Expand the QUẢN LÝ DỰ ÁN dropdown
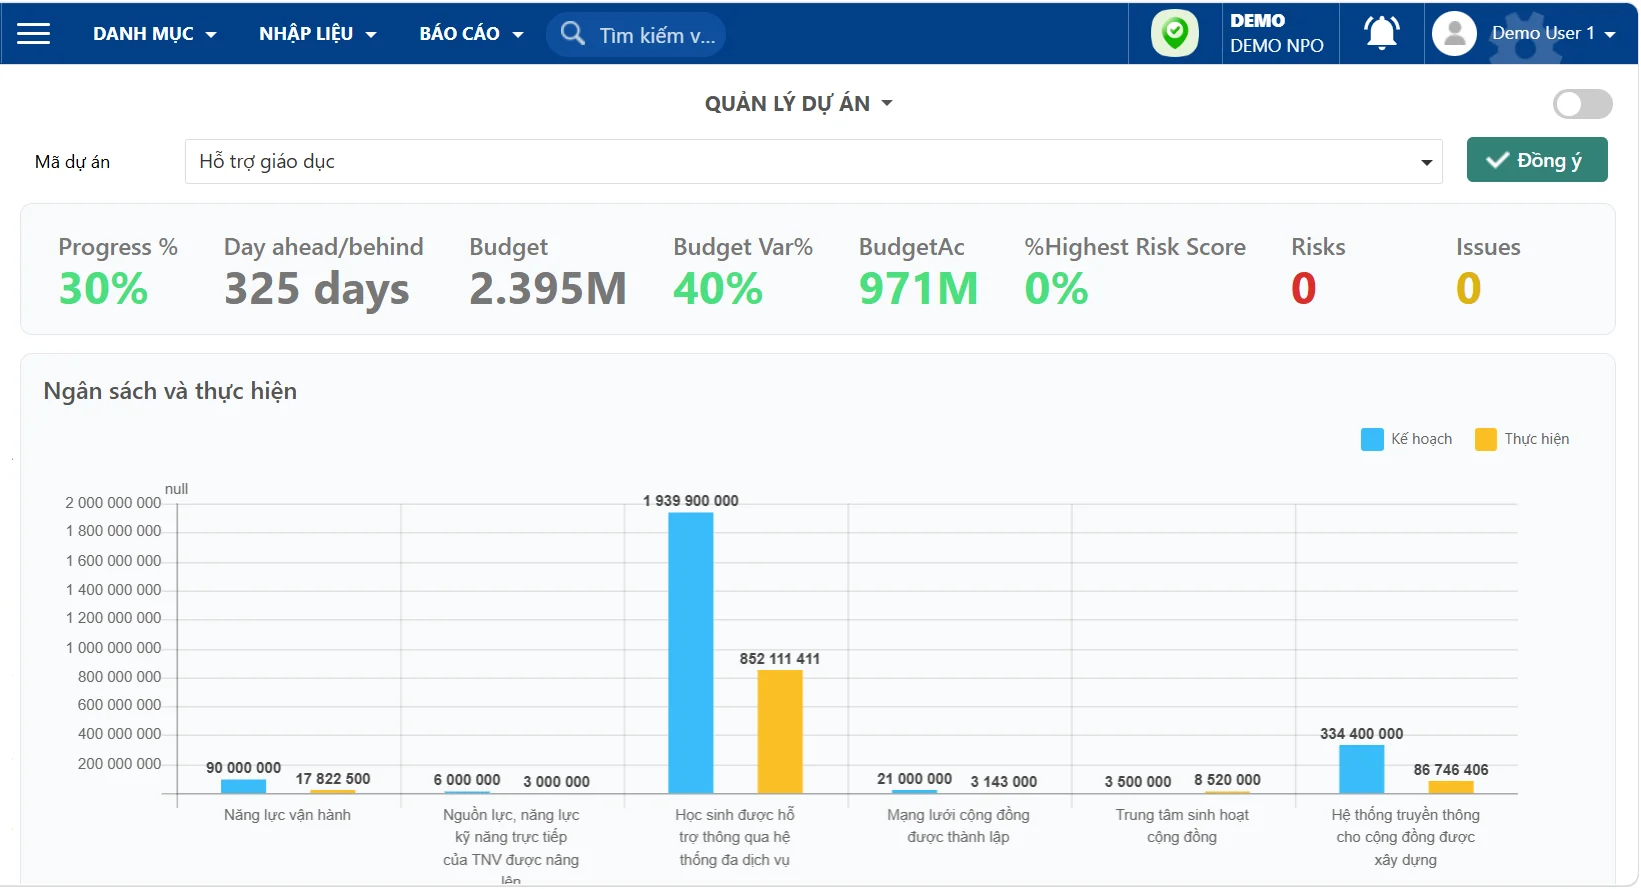Screen dimensions: 1641x889 pos(798,104)
